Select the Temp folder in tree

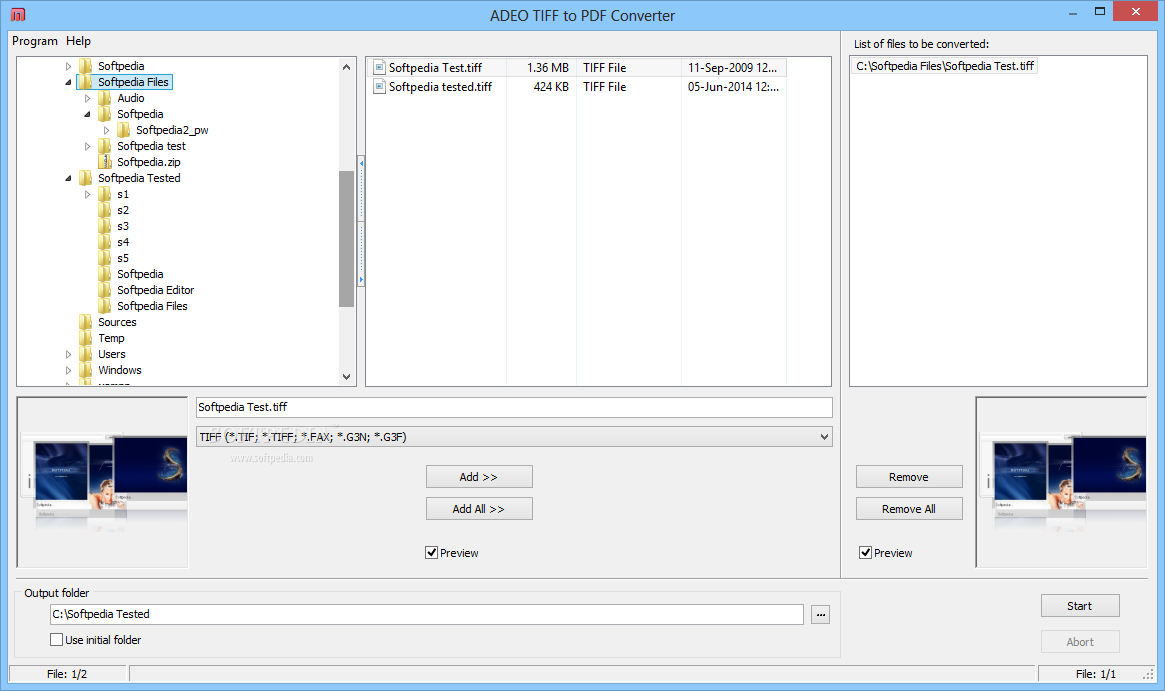click(x=111, y=338)
